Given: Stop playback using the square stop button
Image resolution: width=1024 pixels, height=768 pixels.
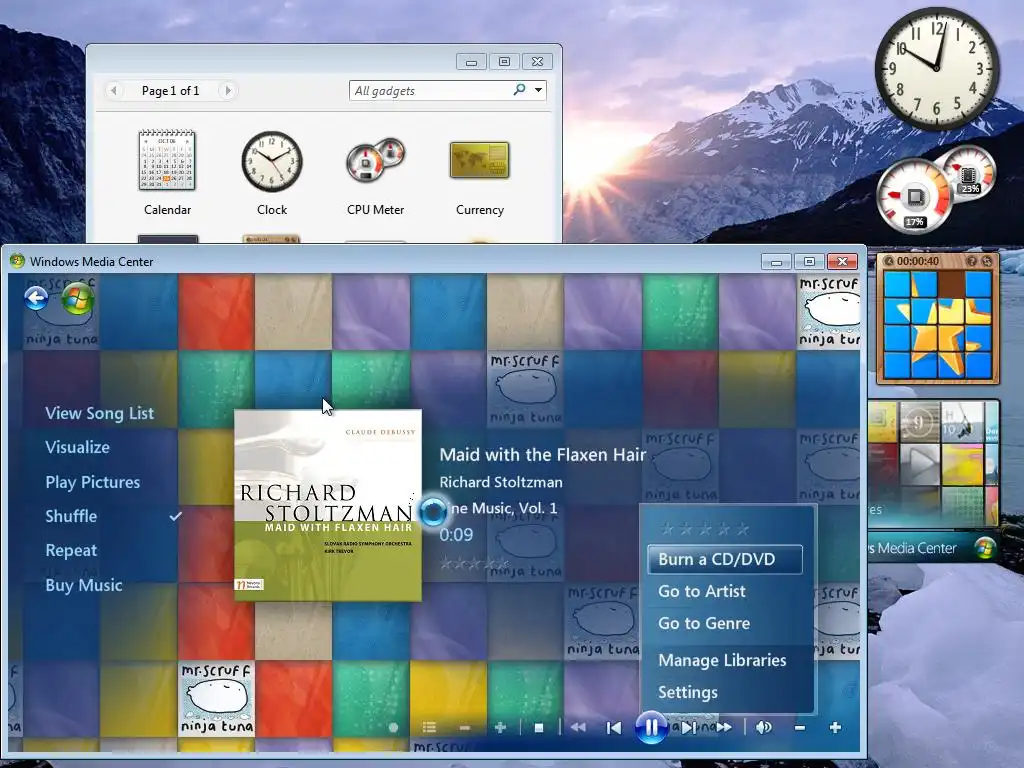Looking at the screenshot, I should coord(539,728).
